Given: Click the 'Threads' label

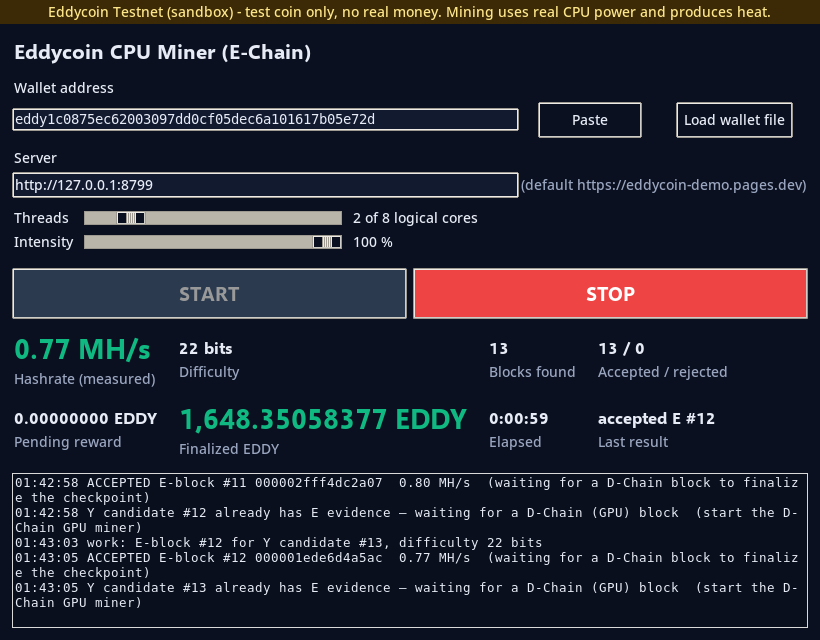Looking at the screenshot, I should (41, 218).
